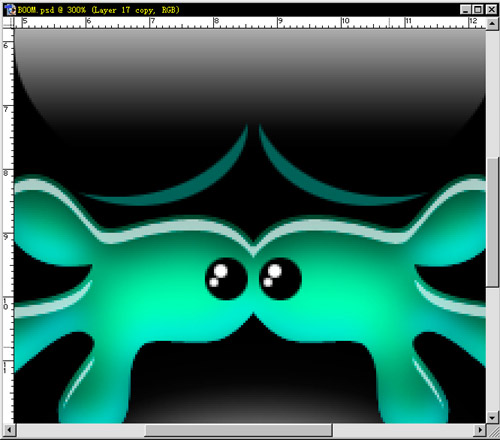Click horizontal scrollbar track left of thumb
Image resolution: width=500 pixels, height=440 pixels.
[x=80, y=430]
